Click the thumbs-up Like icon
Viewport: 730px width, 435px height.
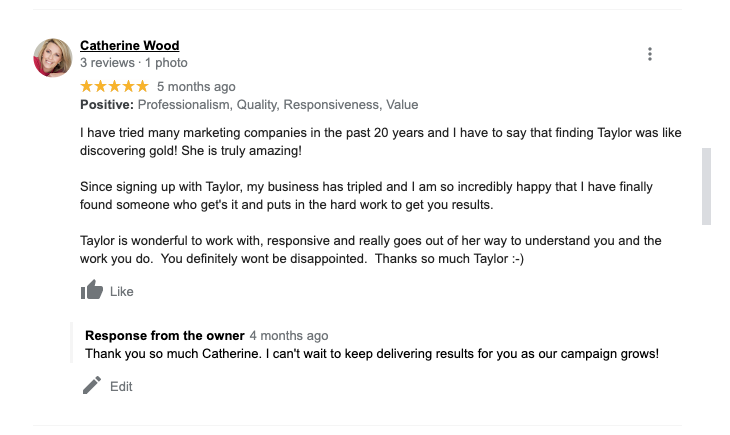(x=92, y=291)
